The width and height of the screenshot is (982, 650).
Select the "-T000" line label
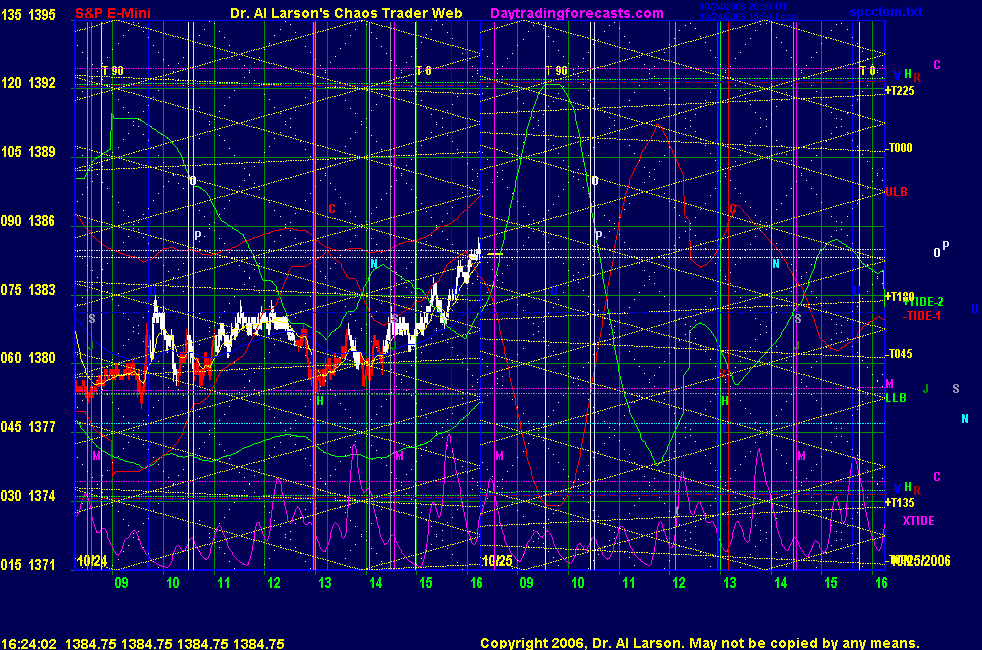click(x=899, y=148)
